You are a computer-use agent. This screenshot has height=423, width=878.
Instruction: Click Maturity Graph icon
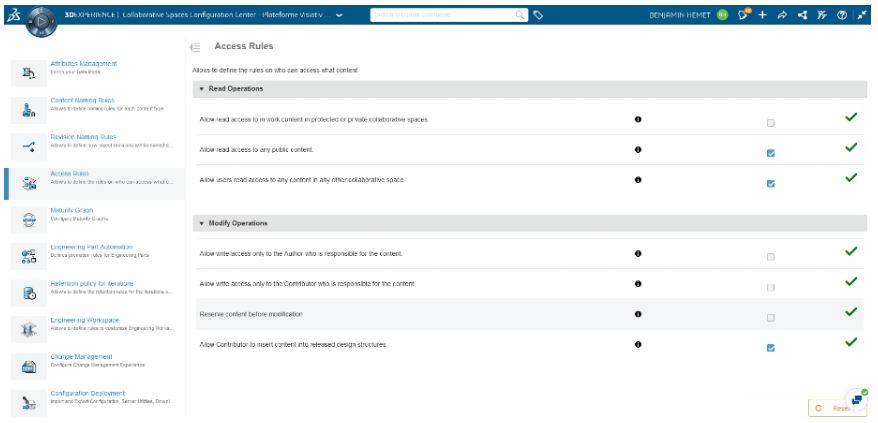coord(29,220)
